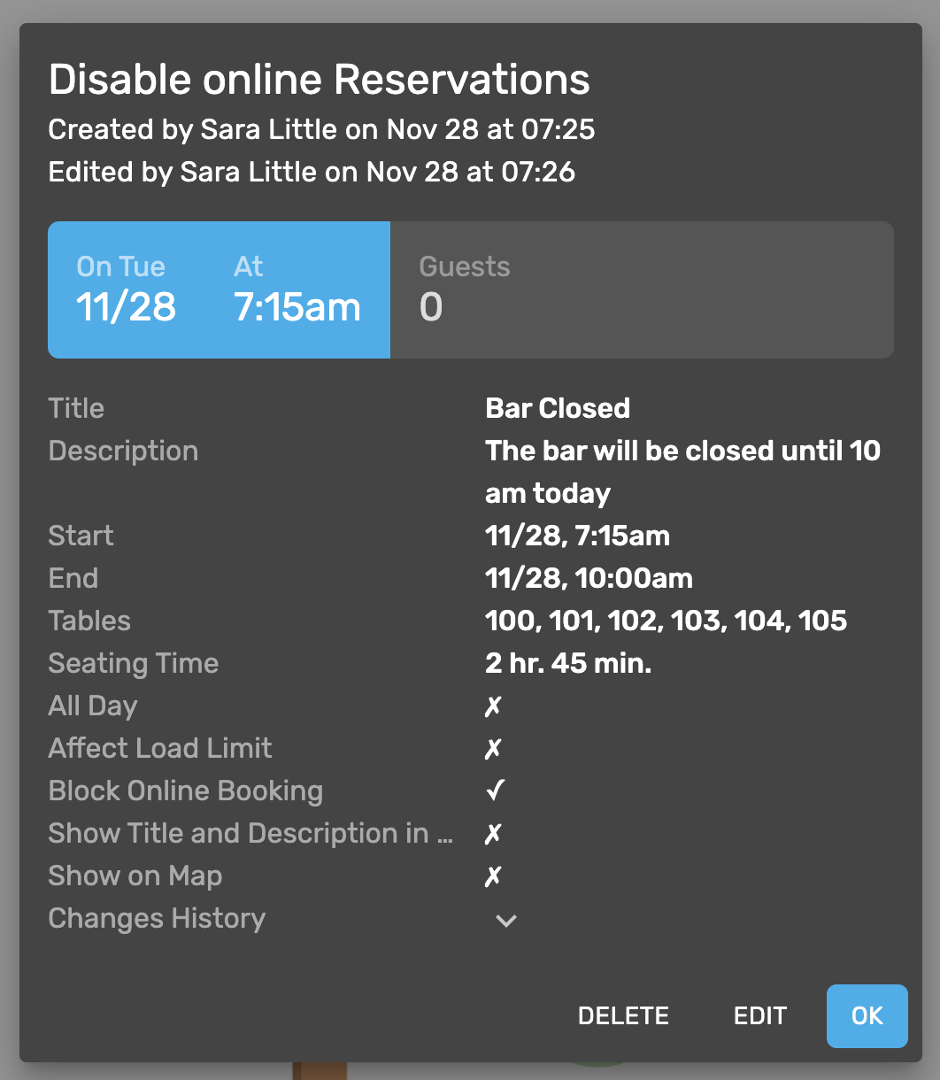Click the End value 11/28, 10:00am
The image size is (940, 1080).
point(588,578)
